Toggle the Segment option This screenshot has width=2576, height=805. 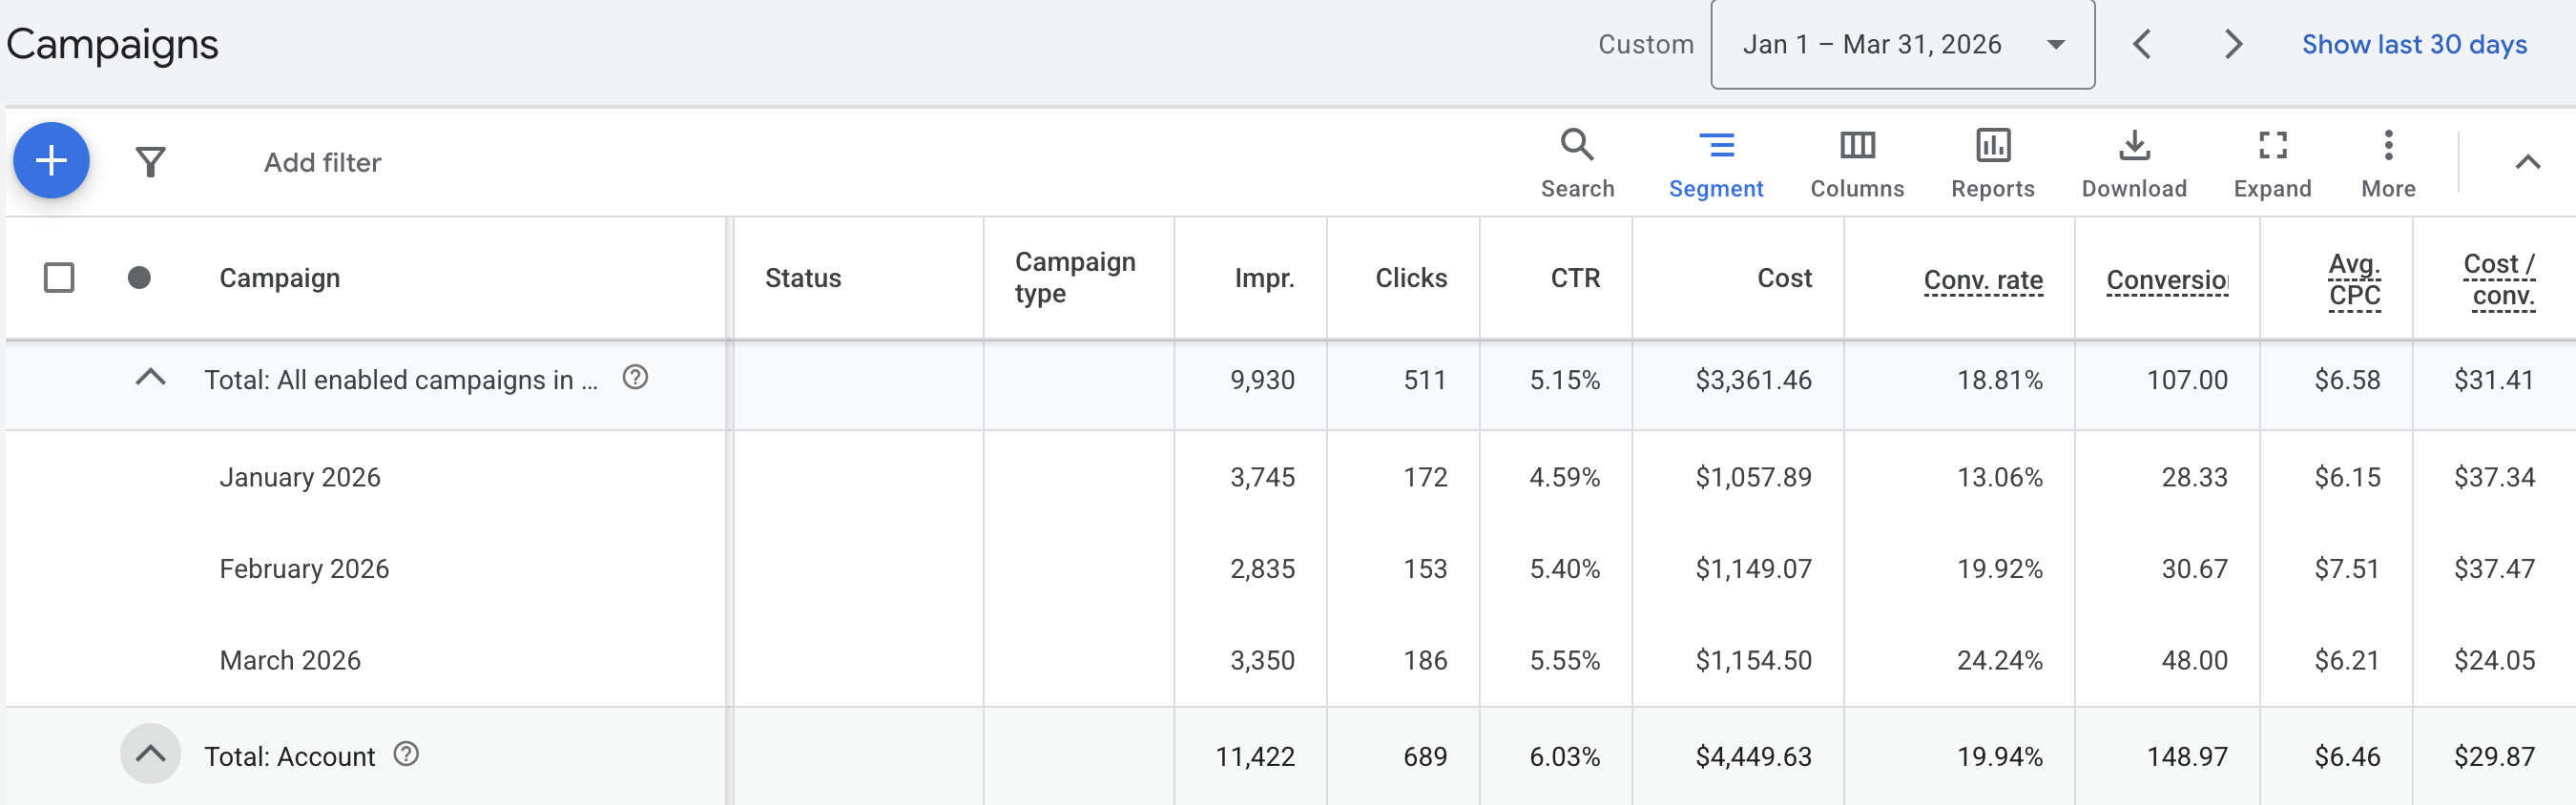pos(1716,164)
